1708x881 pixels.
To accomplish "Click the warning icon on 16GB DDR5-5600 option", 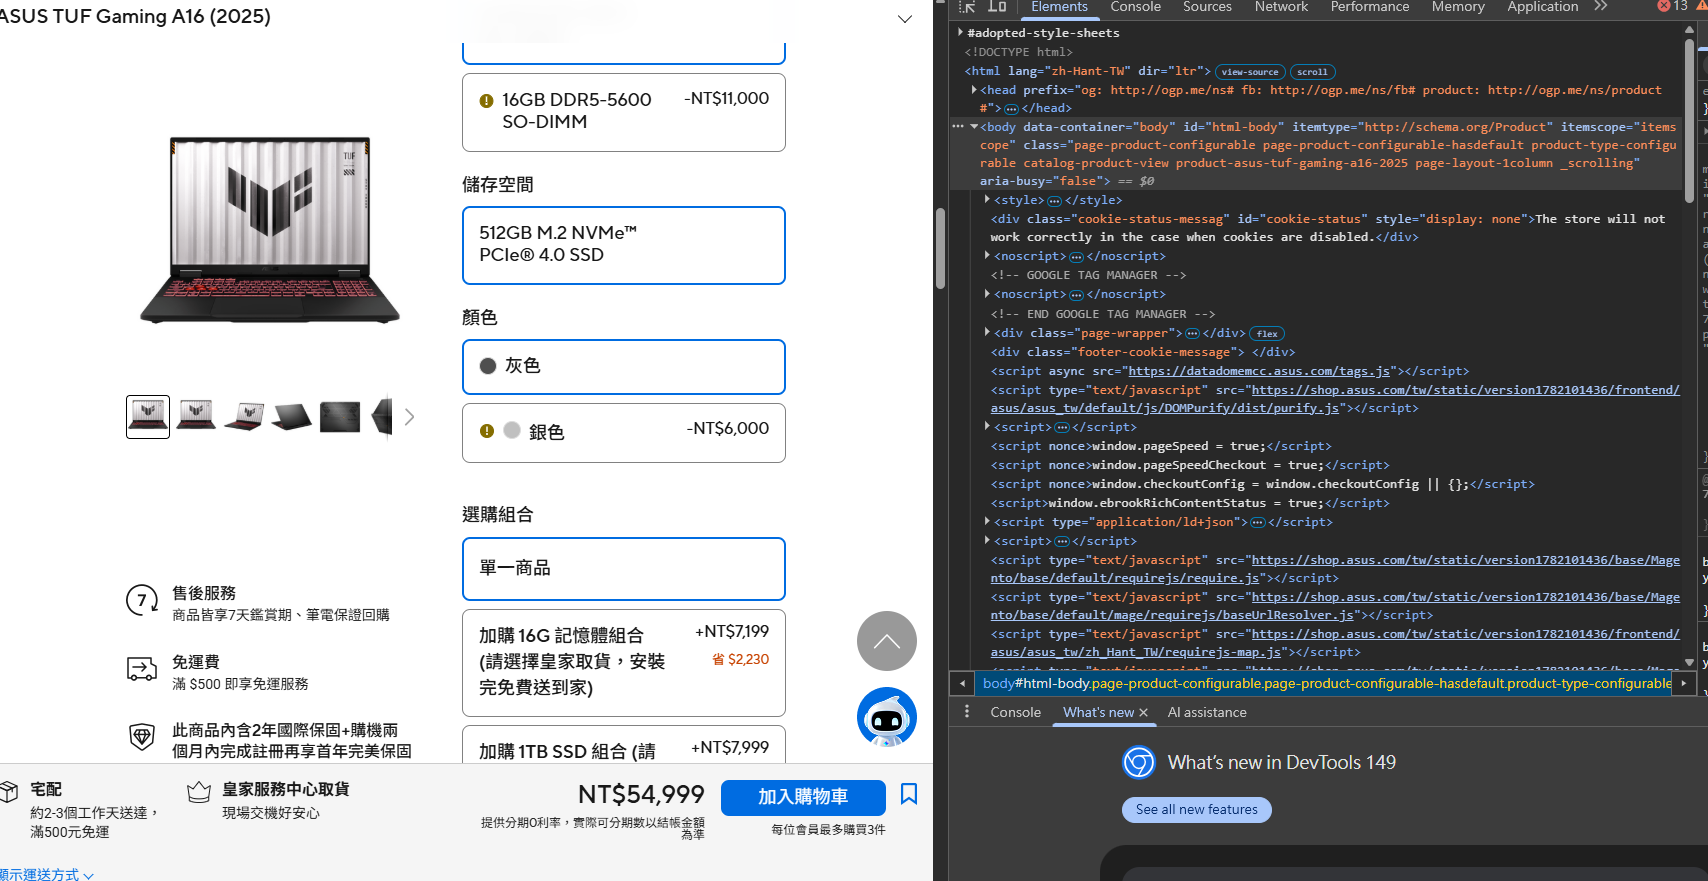I will pyautogui.click(x=486, y=101).
